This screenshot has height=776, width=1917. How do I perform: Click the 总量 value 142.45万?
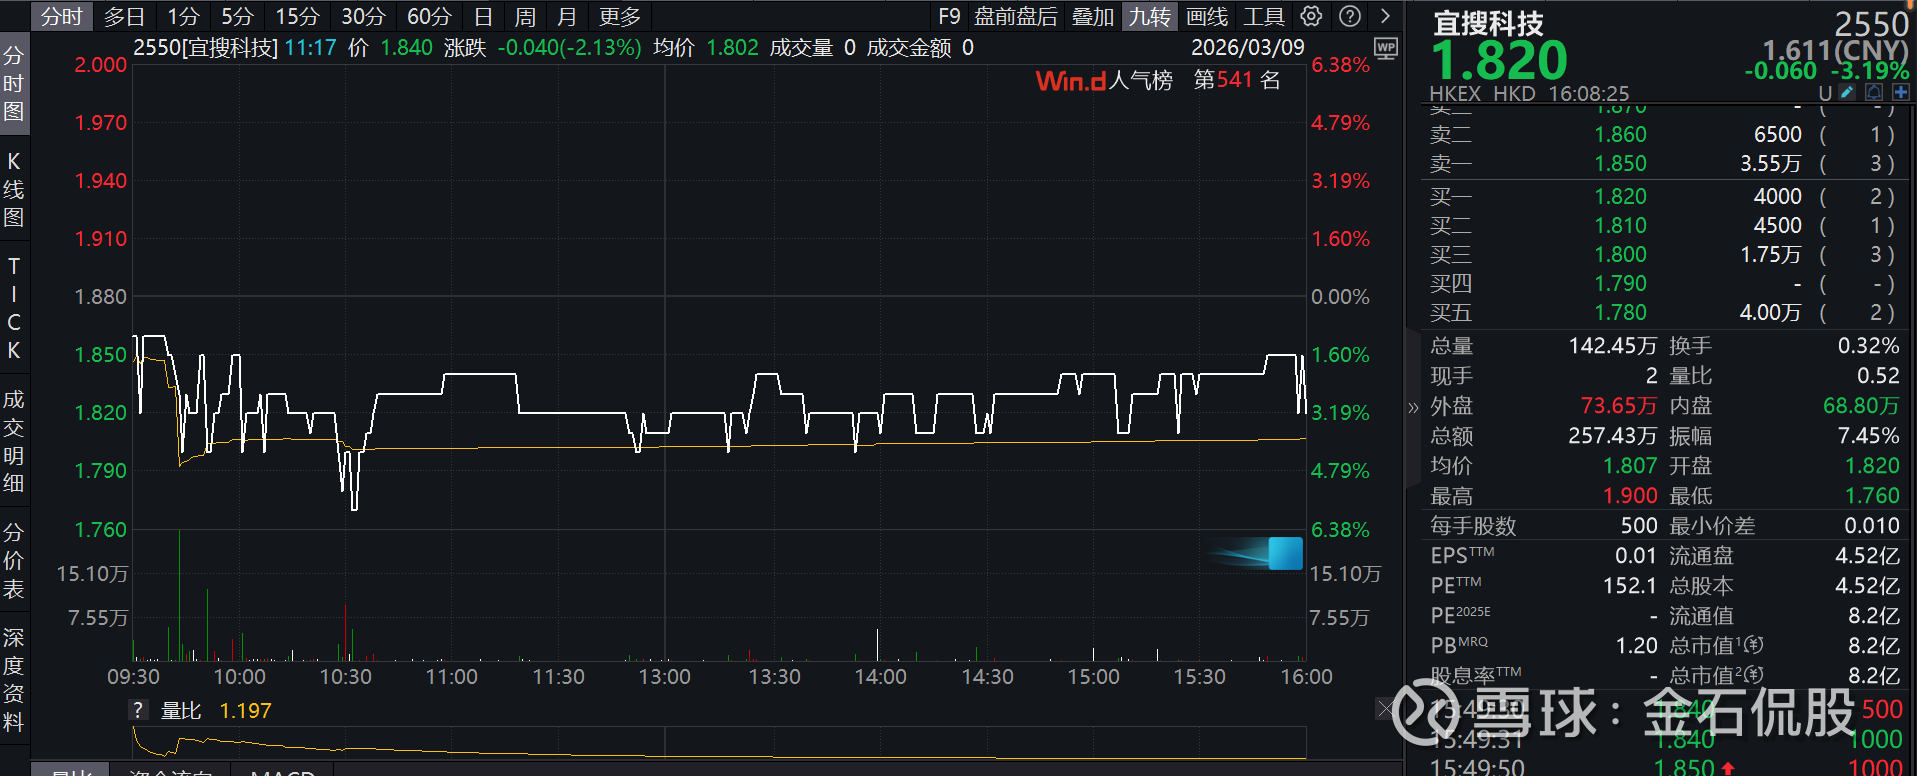pos(1612,346)
